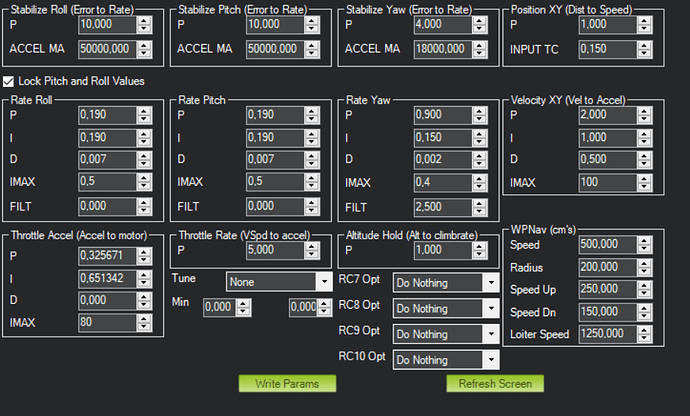Click Throttle Rate P value field
690x416 pixels.
(x=275, y=250)
